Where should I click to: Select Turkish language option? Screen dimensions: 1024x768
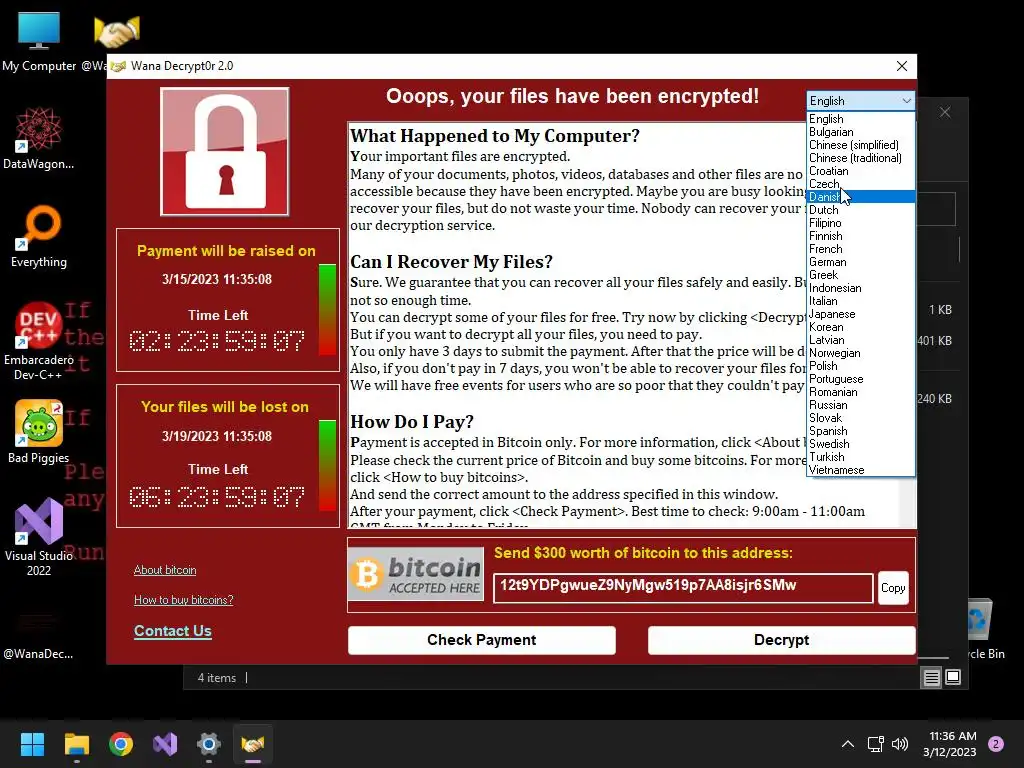(x=861, y=457)
